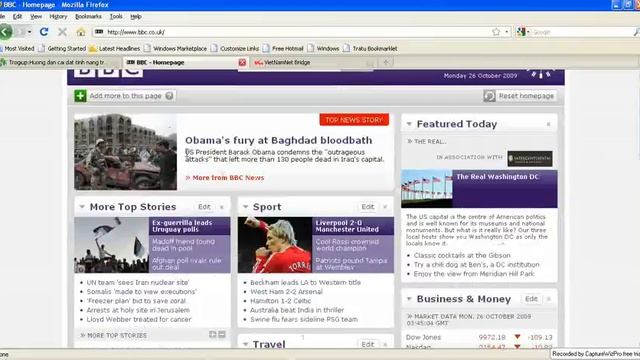Collapse the Business & Money module
The width and height of the screenshot is (640, 360).
409,299
